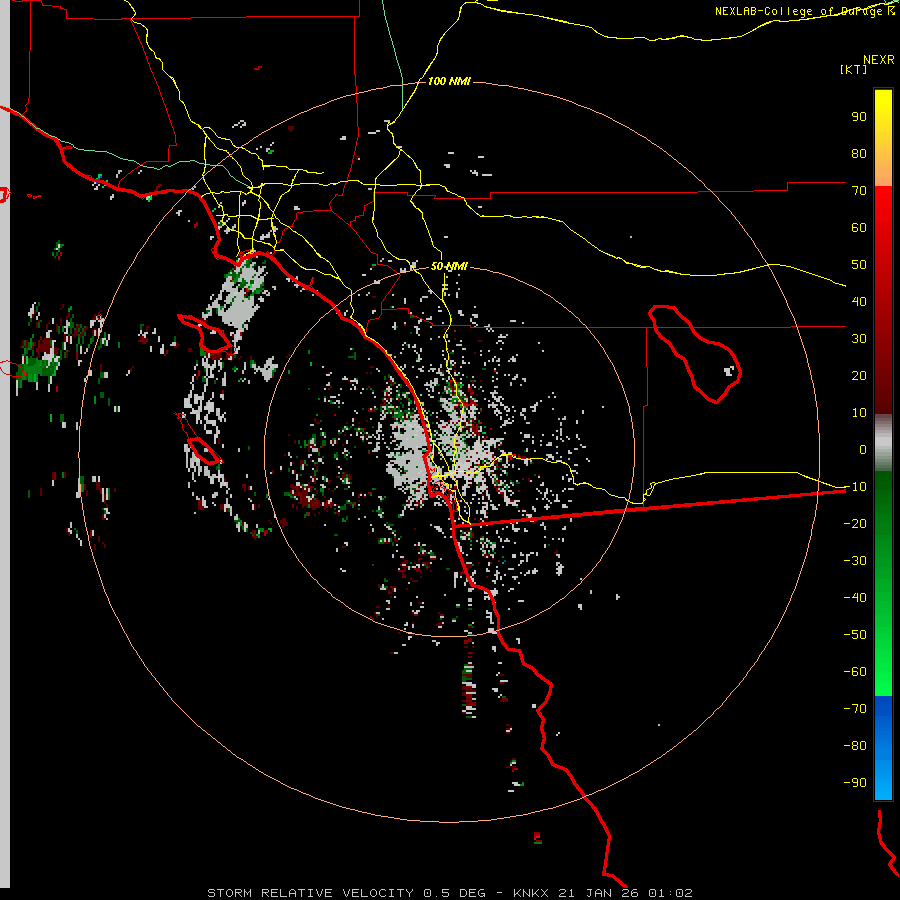Select the -70 value on velocity scale
Image resolution: width=900 pixels, height=900 pixels.
[x=855, y=709]
